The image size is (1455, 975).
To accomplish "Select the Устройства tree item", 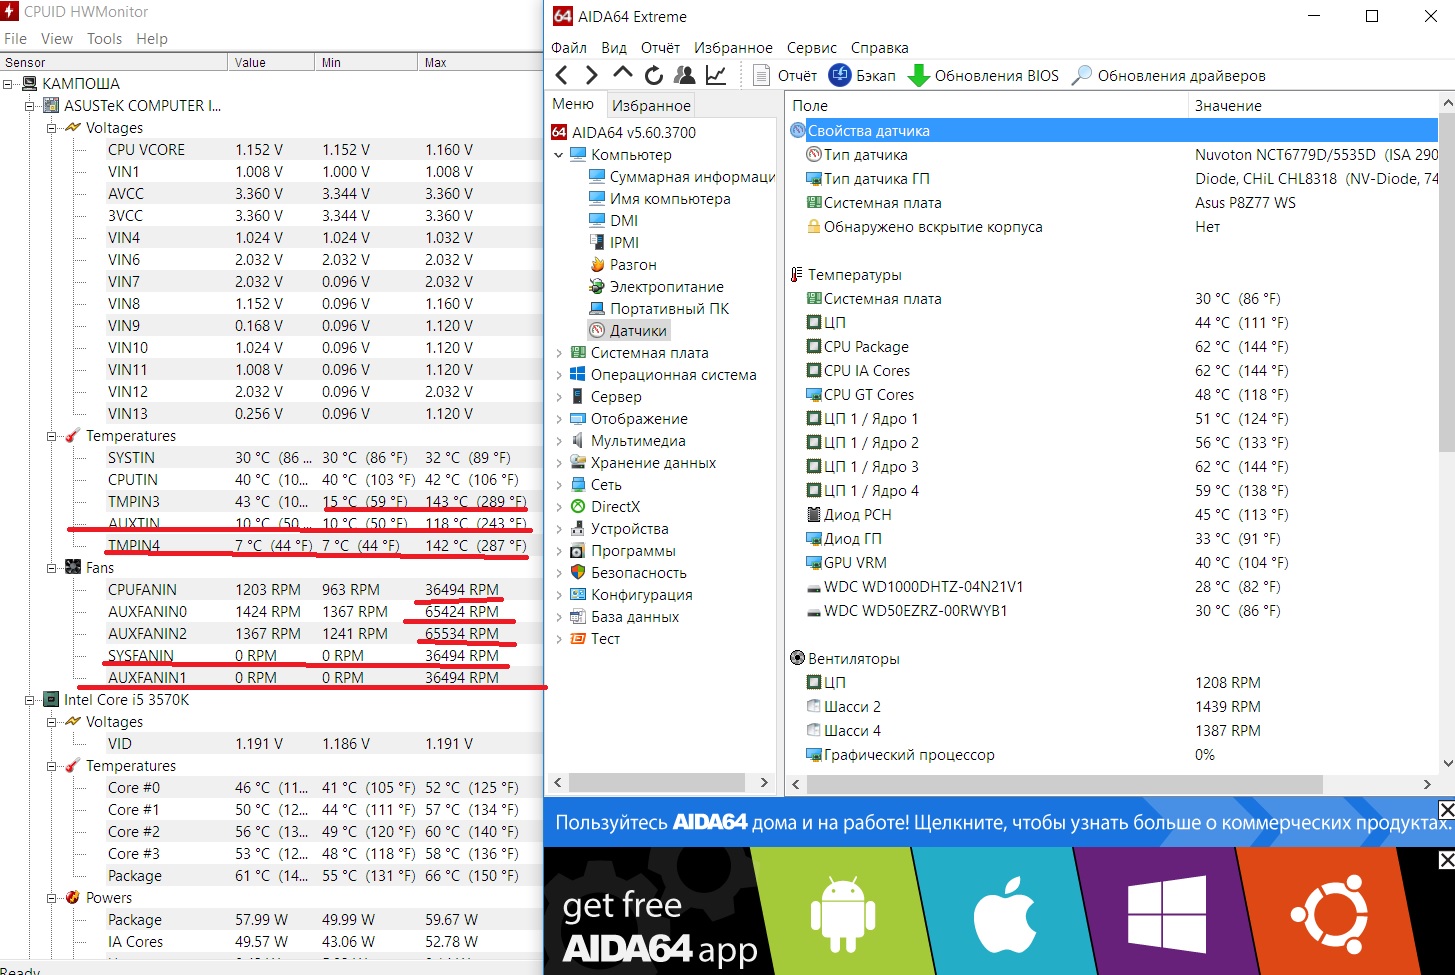I will click(x=629, y=529).
